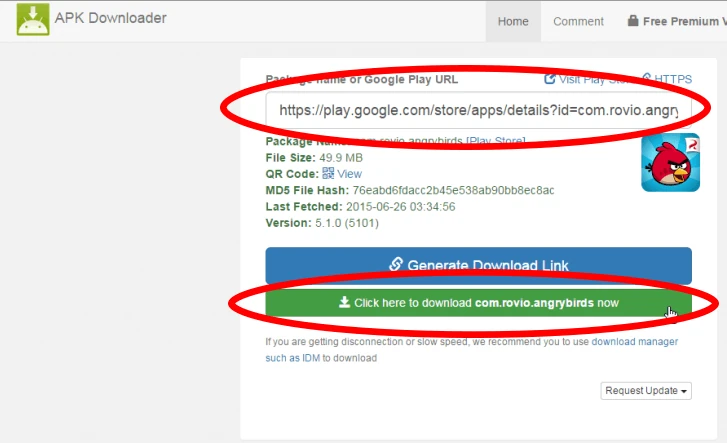Click the Angry Birds app icon thumbnail
The image size is (727, 443).
[x=670, y=162]
